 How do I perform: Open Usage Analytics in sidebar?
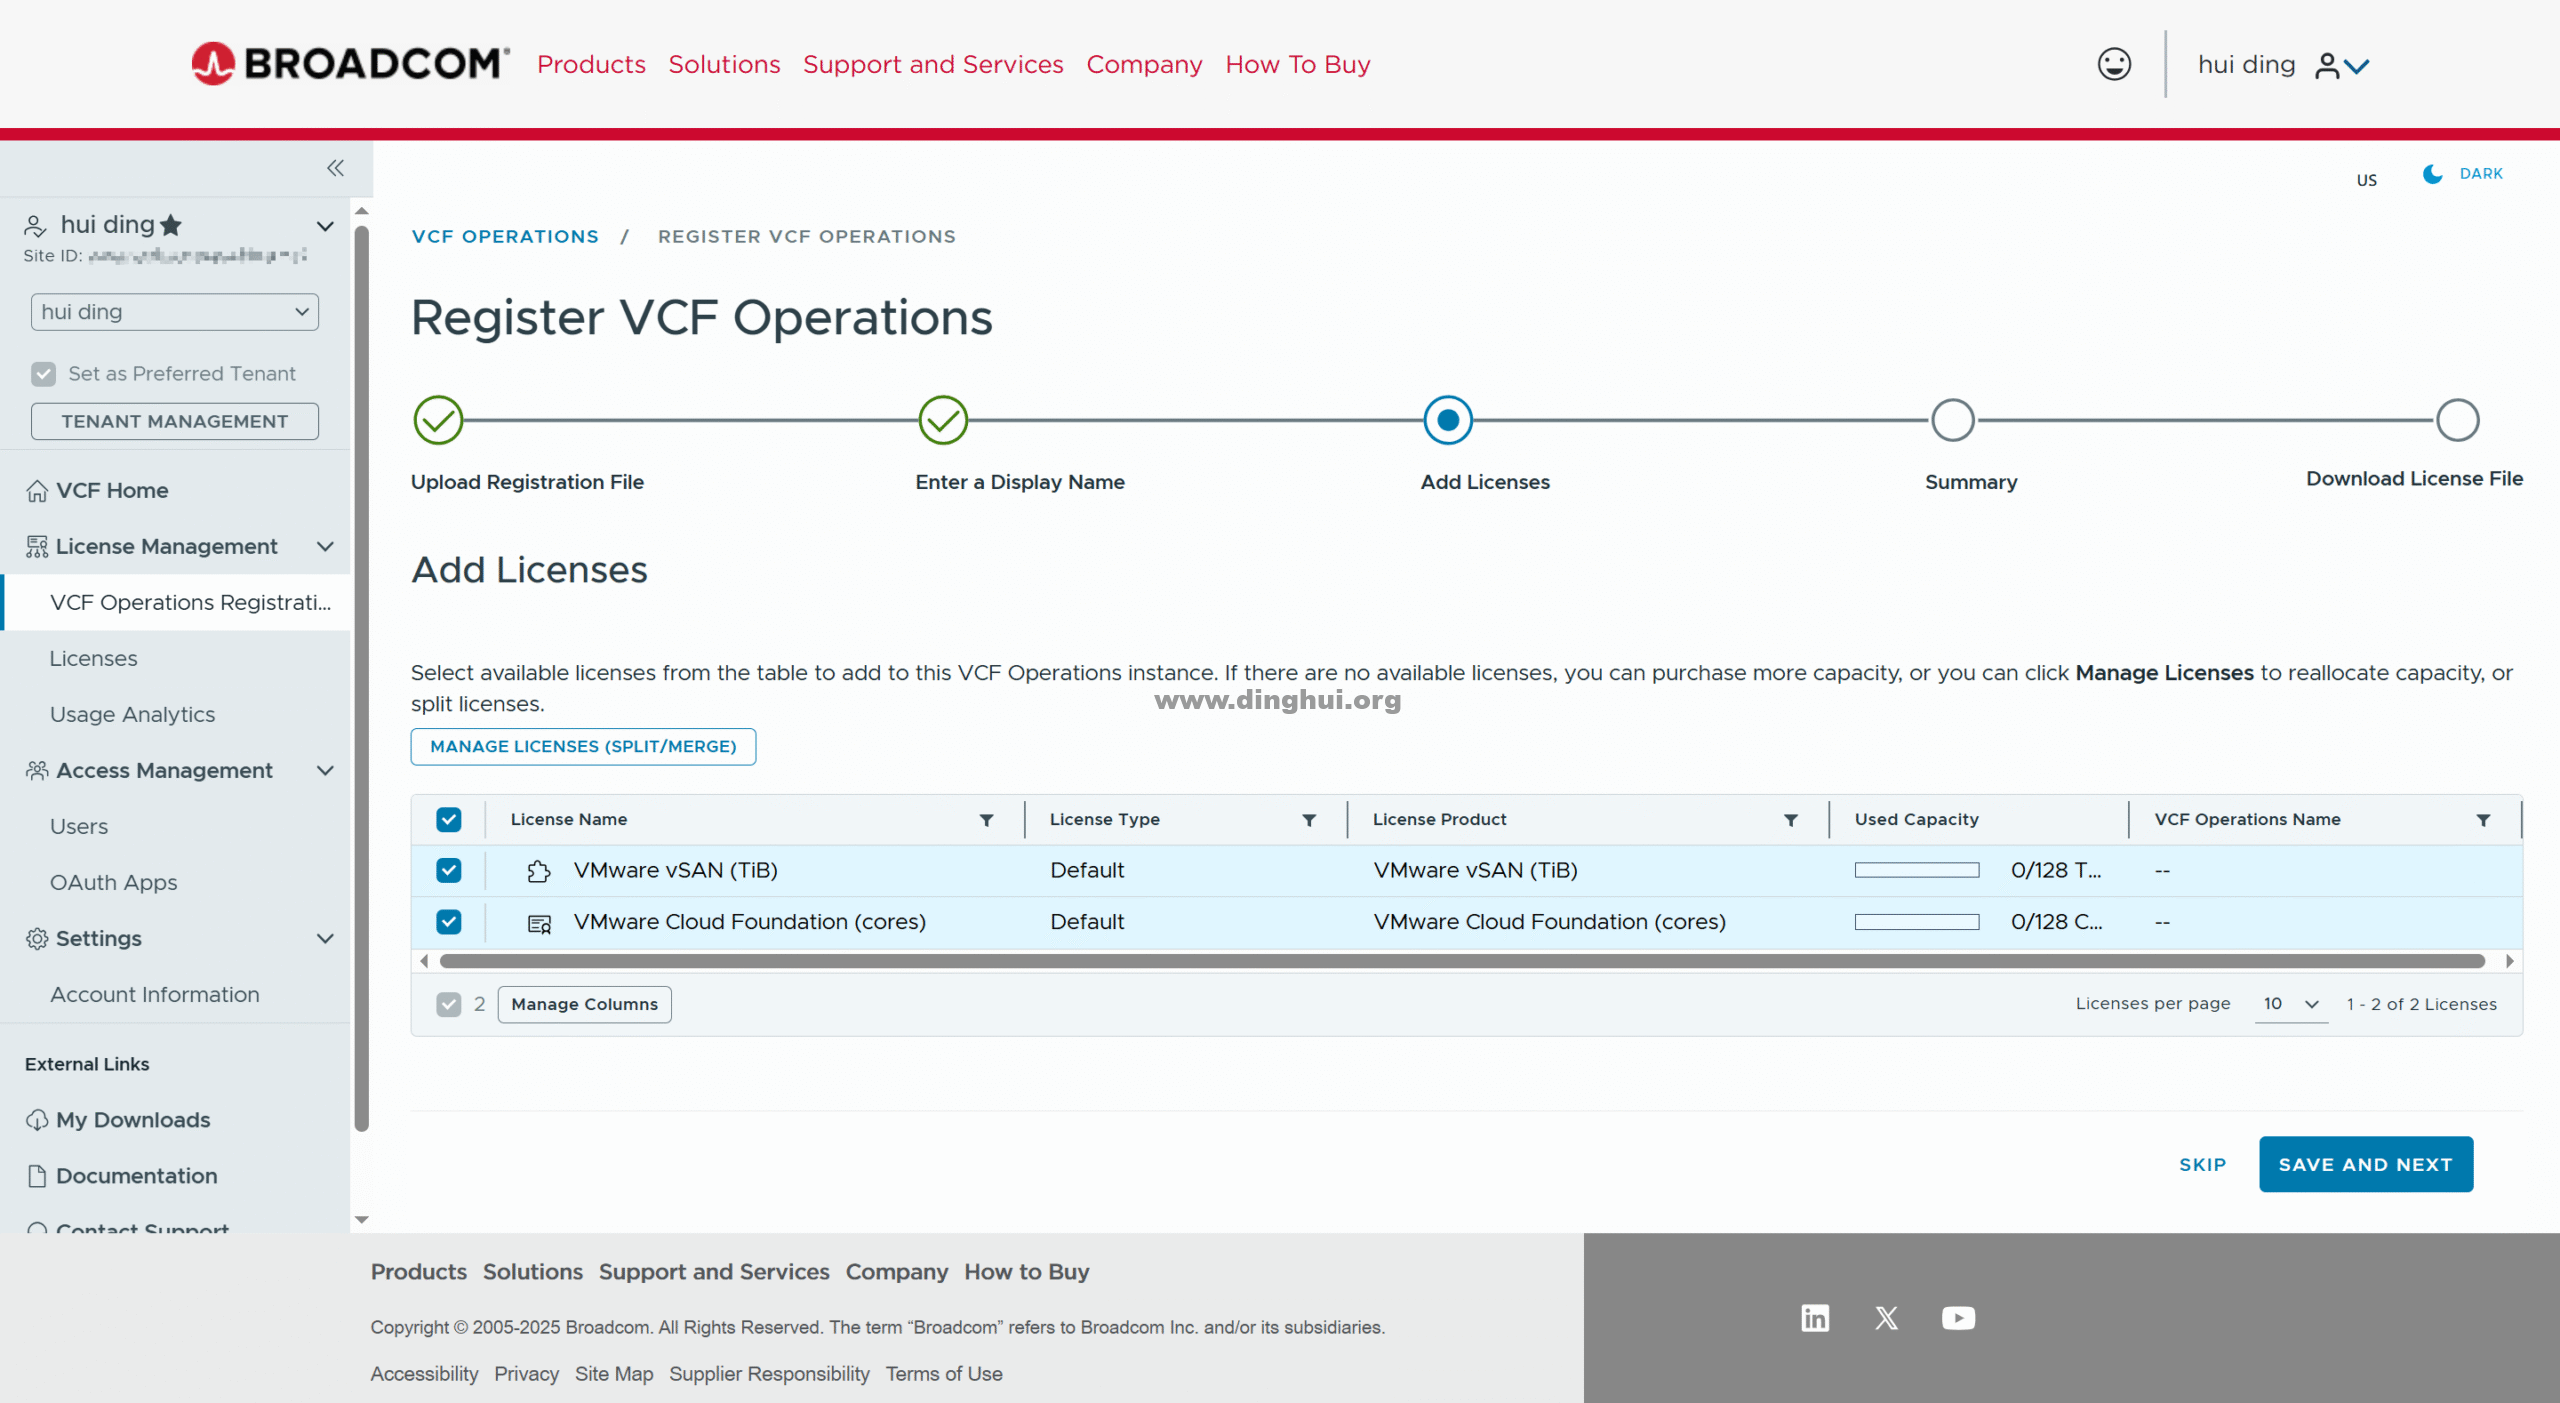(x=132, y=715)
